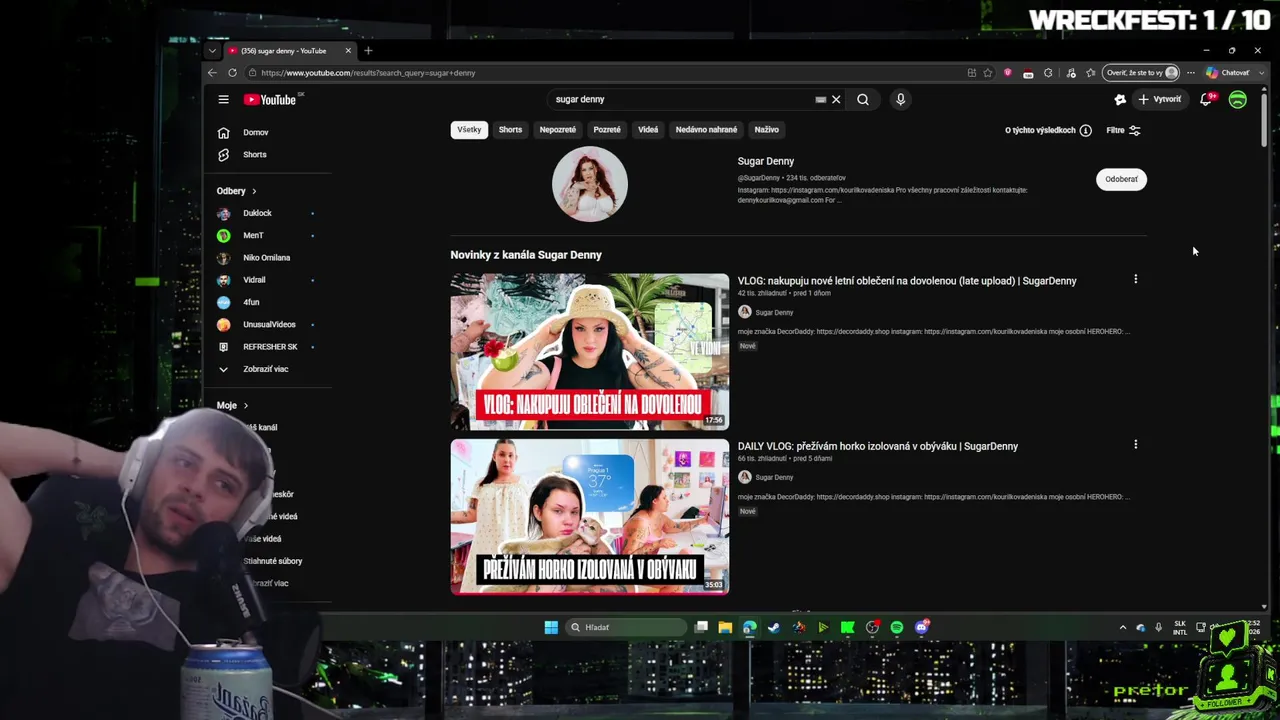Viewport: 1280px width, 720px height.
Task: Reload the YouTube page
Action: [232, 72]
